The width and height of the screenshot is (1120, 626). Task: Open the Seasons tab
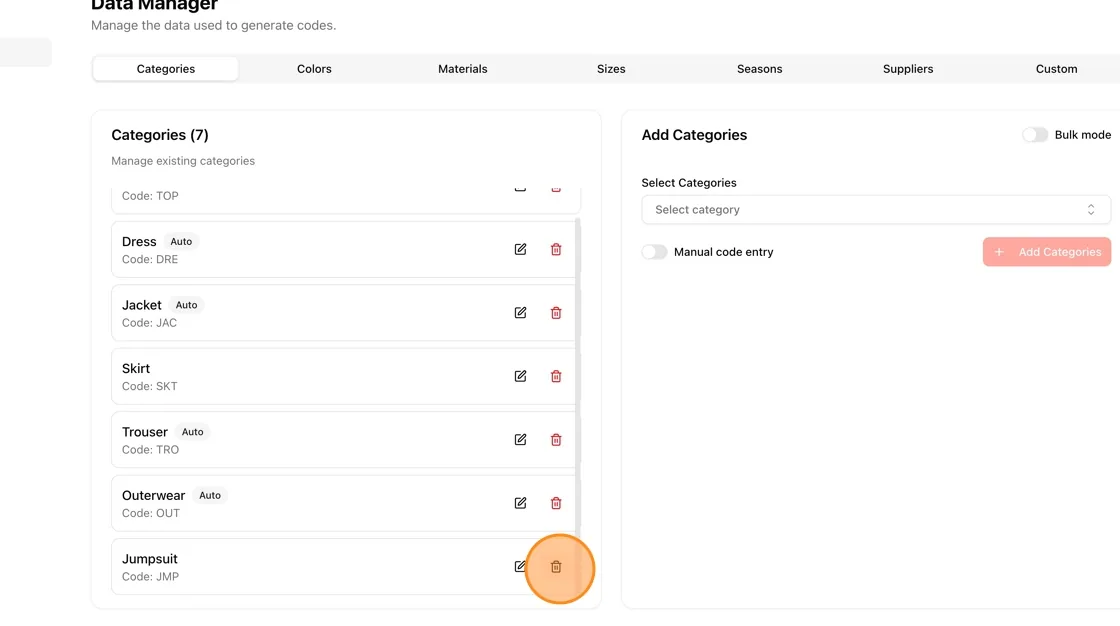point(759,69)
